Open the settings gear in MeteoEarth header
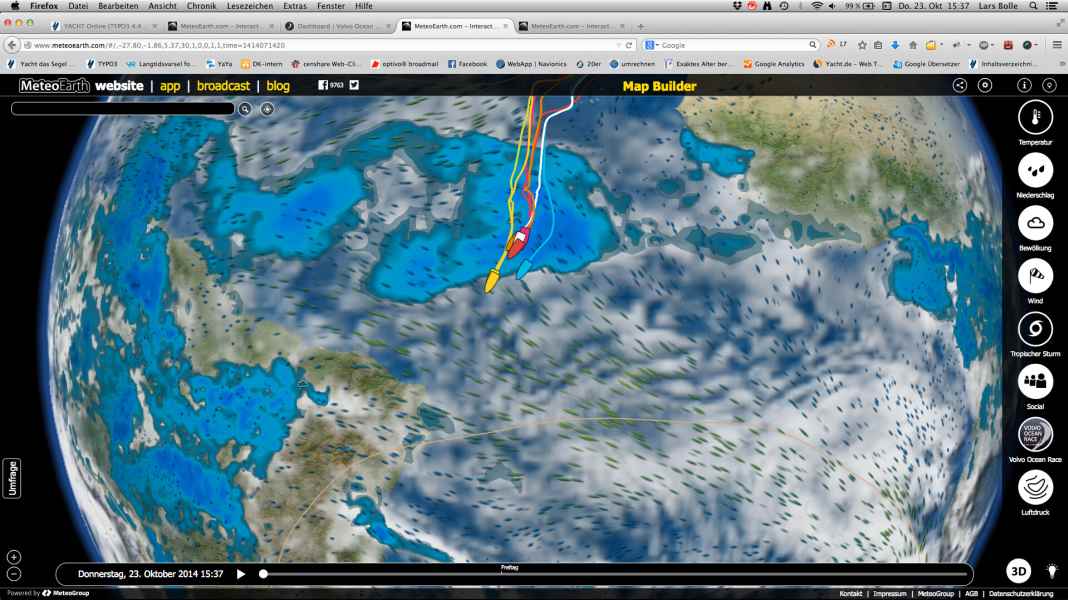Screen dimensions: 1068x600 click(x=985, y=85)
